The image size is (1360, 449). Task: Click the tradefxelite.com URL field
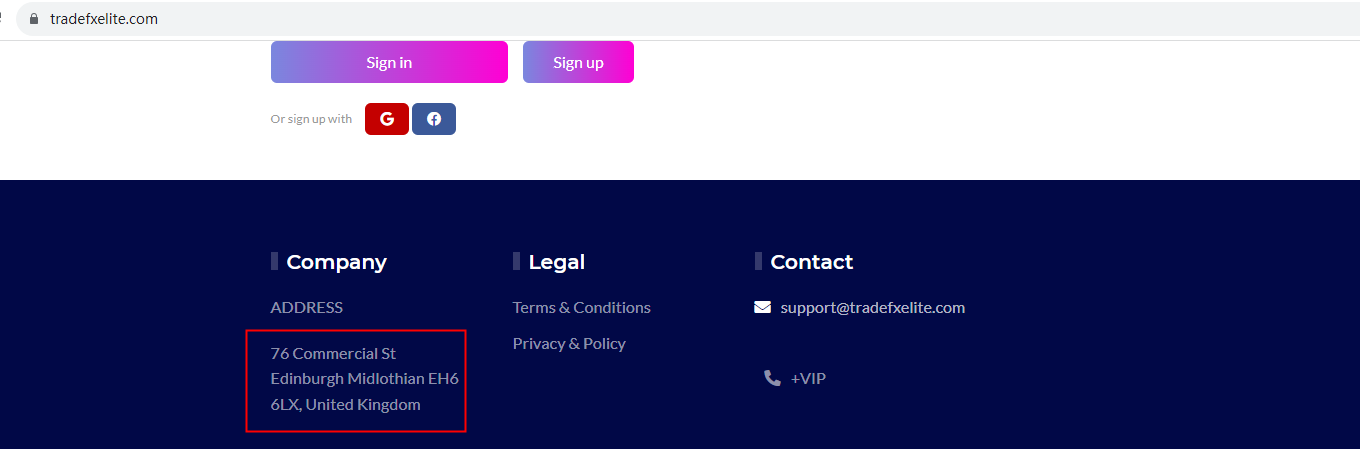coord(104,19)
